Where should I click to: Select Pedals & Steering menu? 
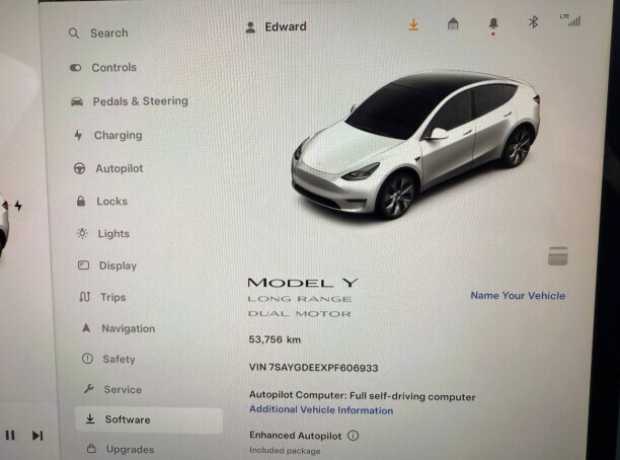[x=129, y=101]
